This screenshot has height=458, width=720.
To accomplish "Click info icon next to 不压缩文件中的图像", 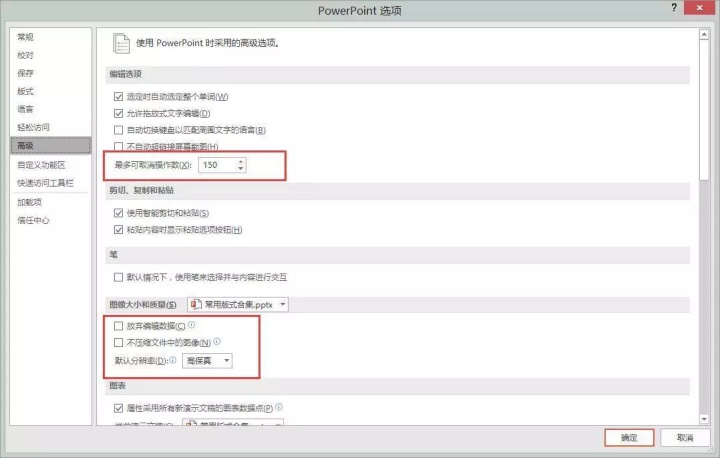I will point(217,341).
